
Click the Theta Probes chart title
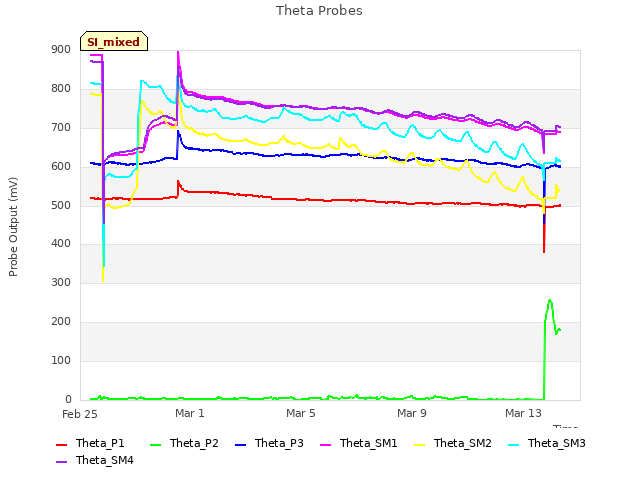(319, 11)
